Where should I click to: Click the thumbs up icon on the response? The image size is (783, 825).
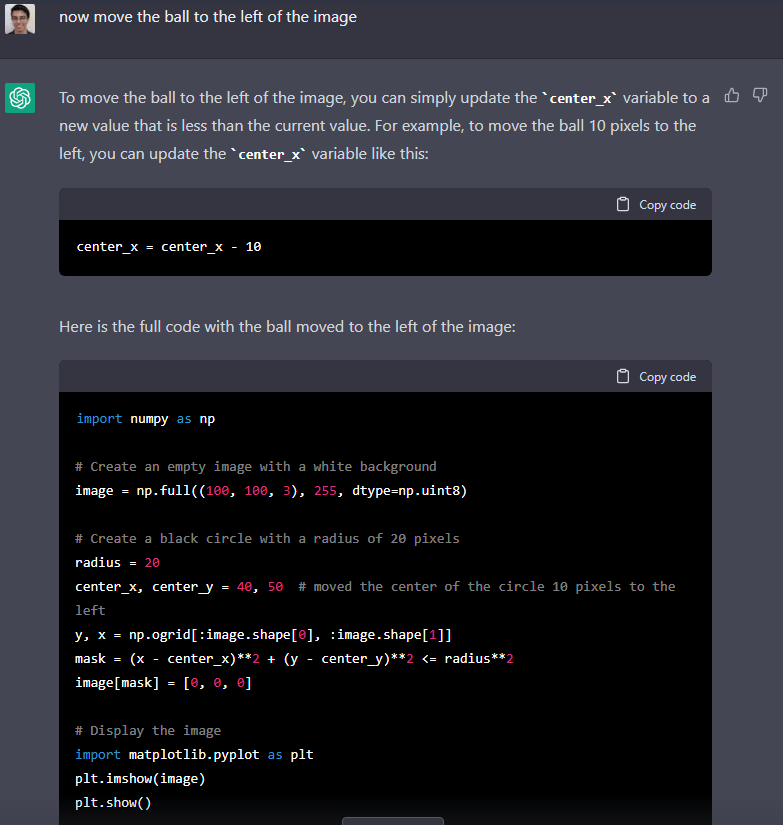pyautogui.click(x=732, y=96)
